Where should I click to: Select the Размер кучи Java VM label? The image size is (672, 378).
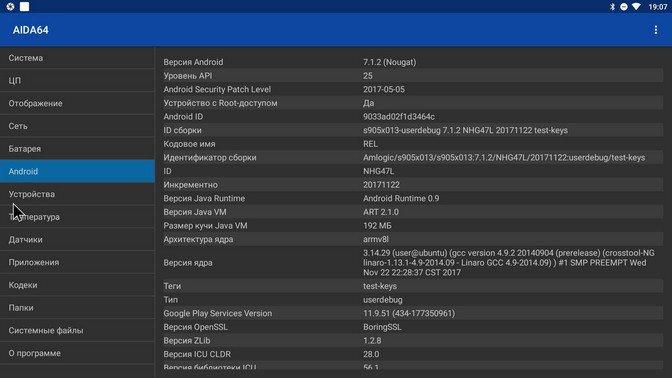[x=205, y=226]
